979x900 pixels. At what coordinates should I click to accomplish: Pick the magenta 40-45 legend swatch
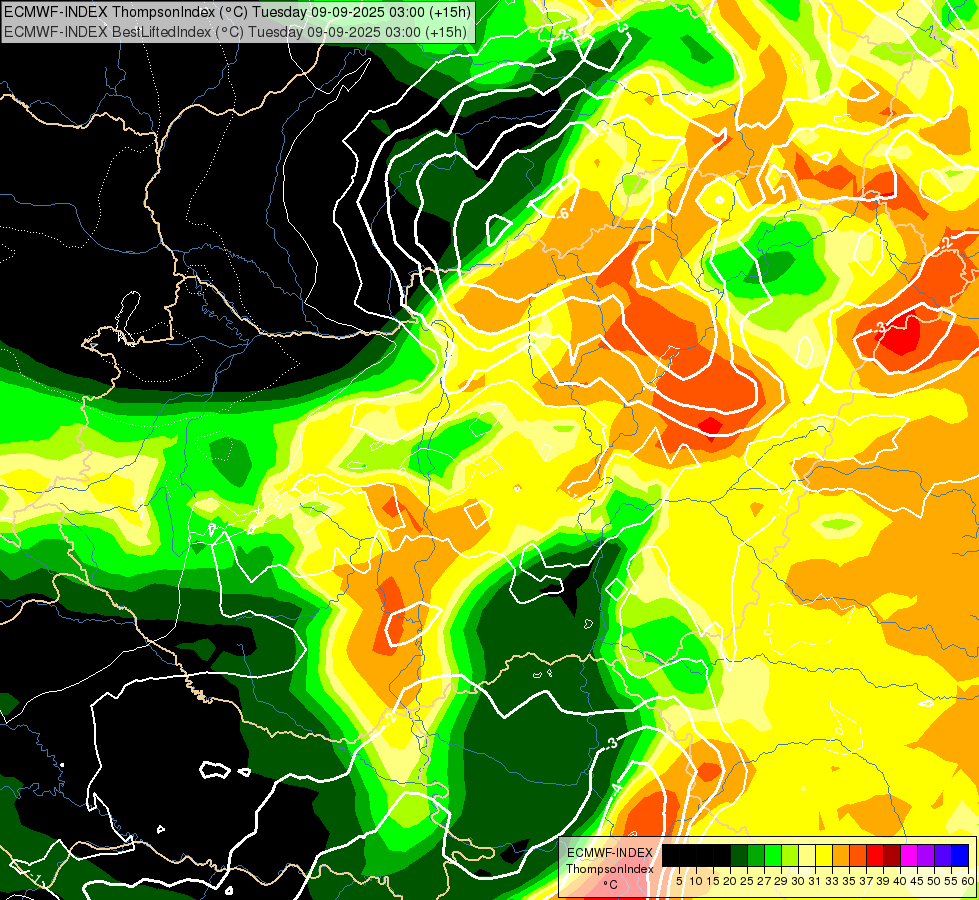click(x=909, y=855)
